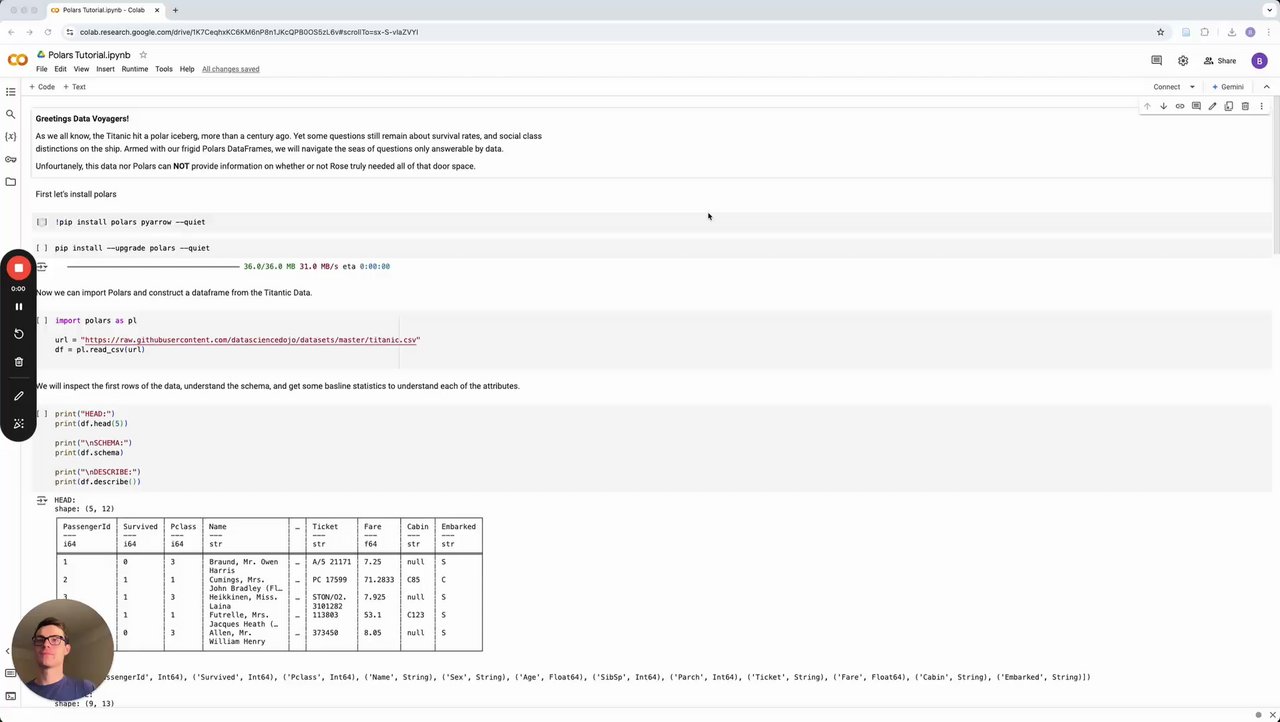This screenshot has width=1280, height=722.
Task: Open the purple B account avatar in Colab
Action: tap(1259, 60)
